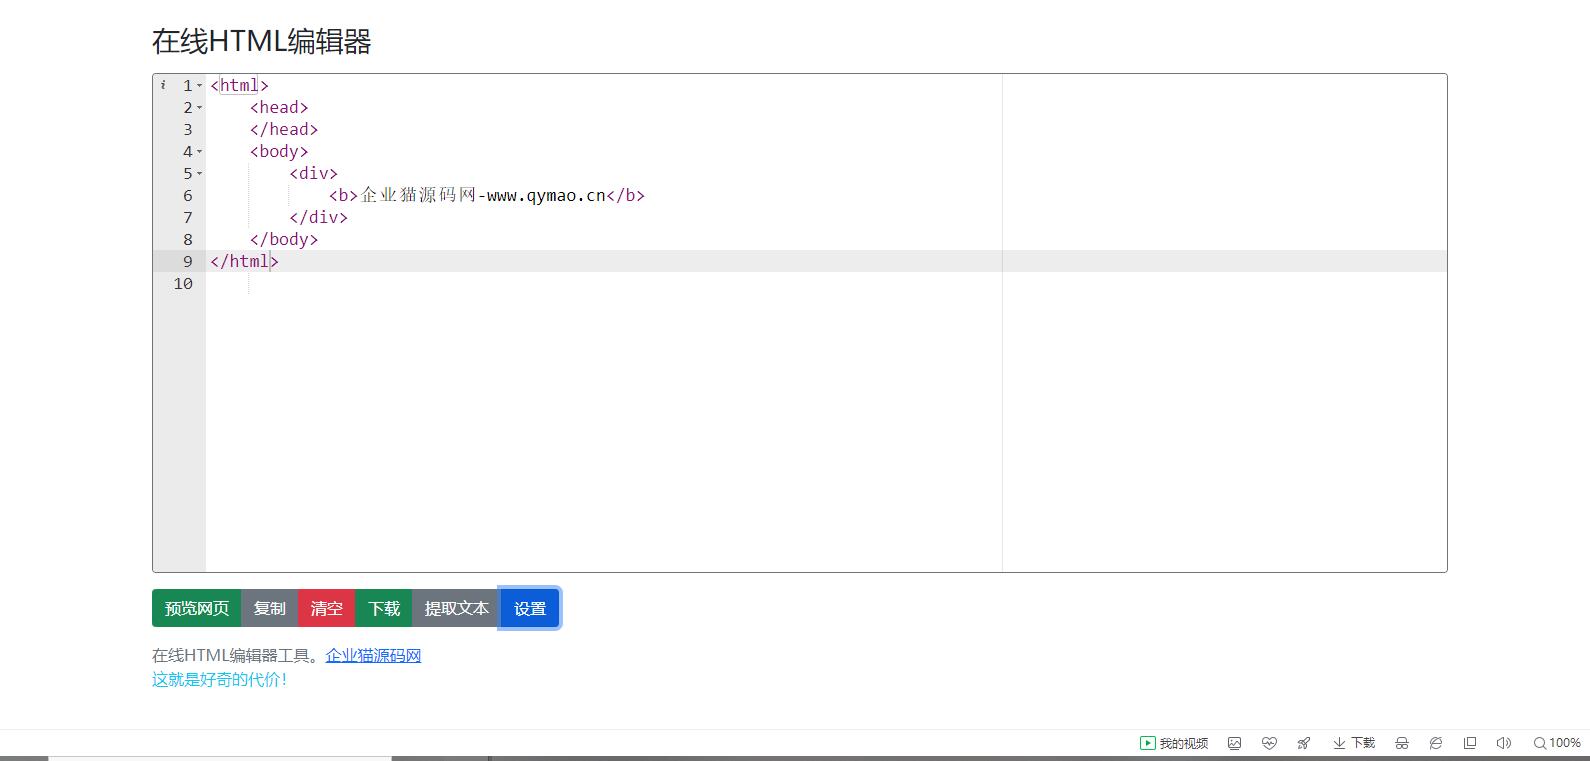
Task: Collapse the head tag fold on line 2
Action: (x=199, y=108)
